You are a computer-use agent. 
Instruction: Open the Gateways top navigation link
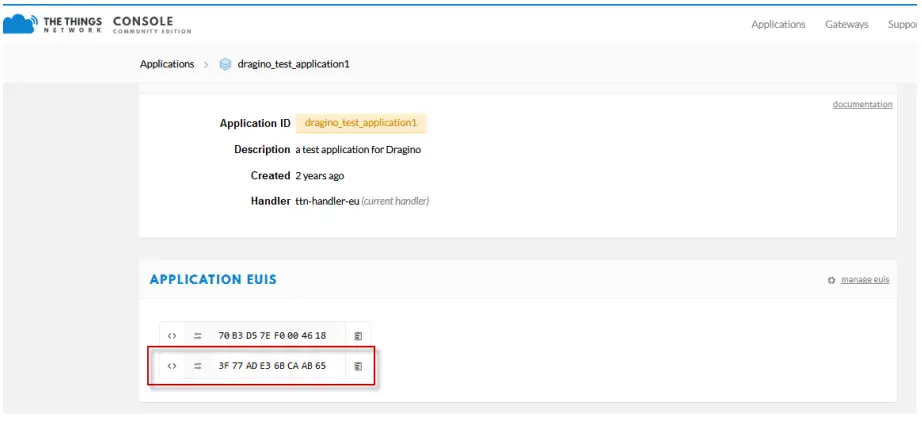click(x=847, y=25)
